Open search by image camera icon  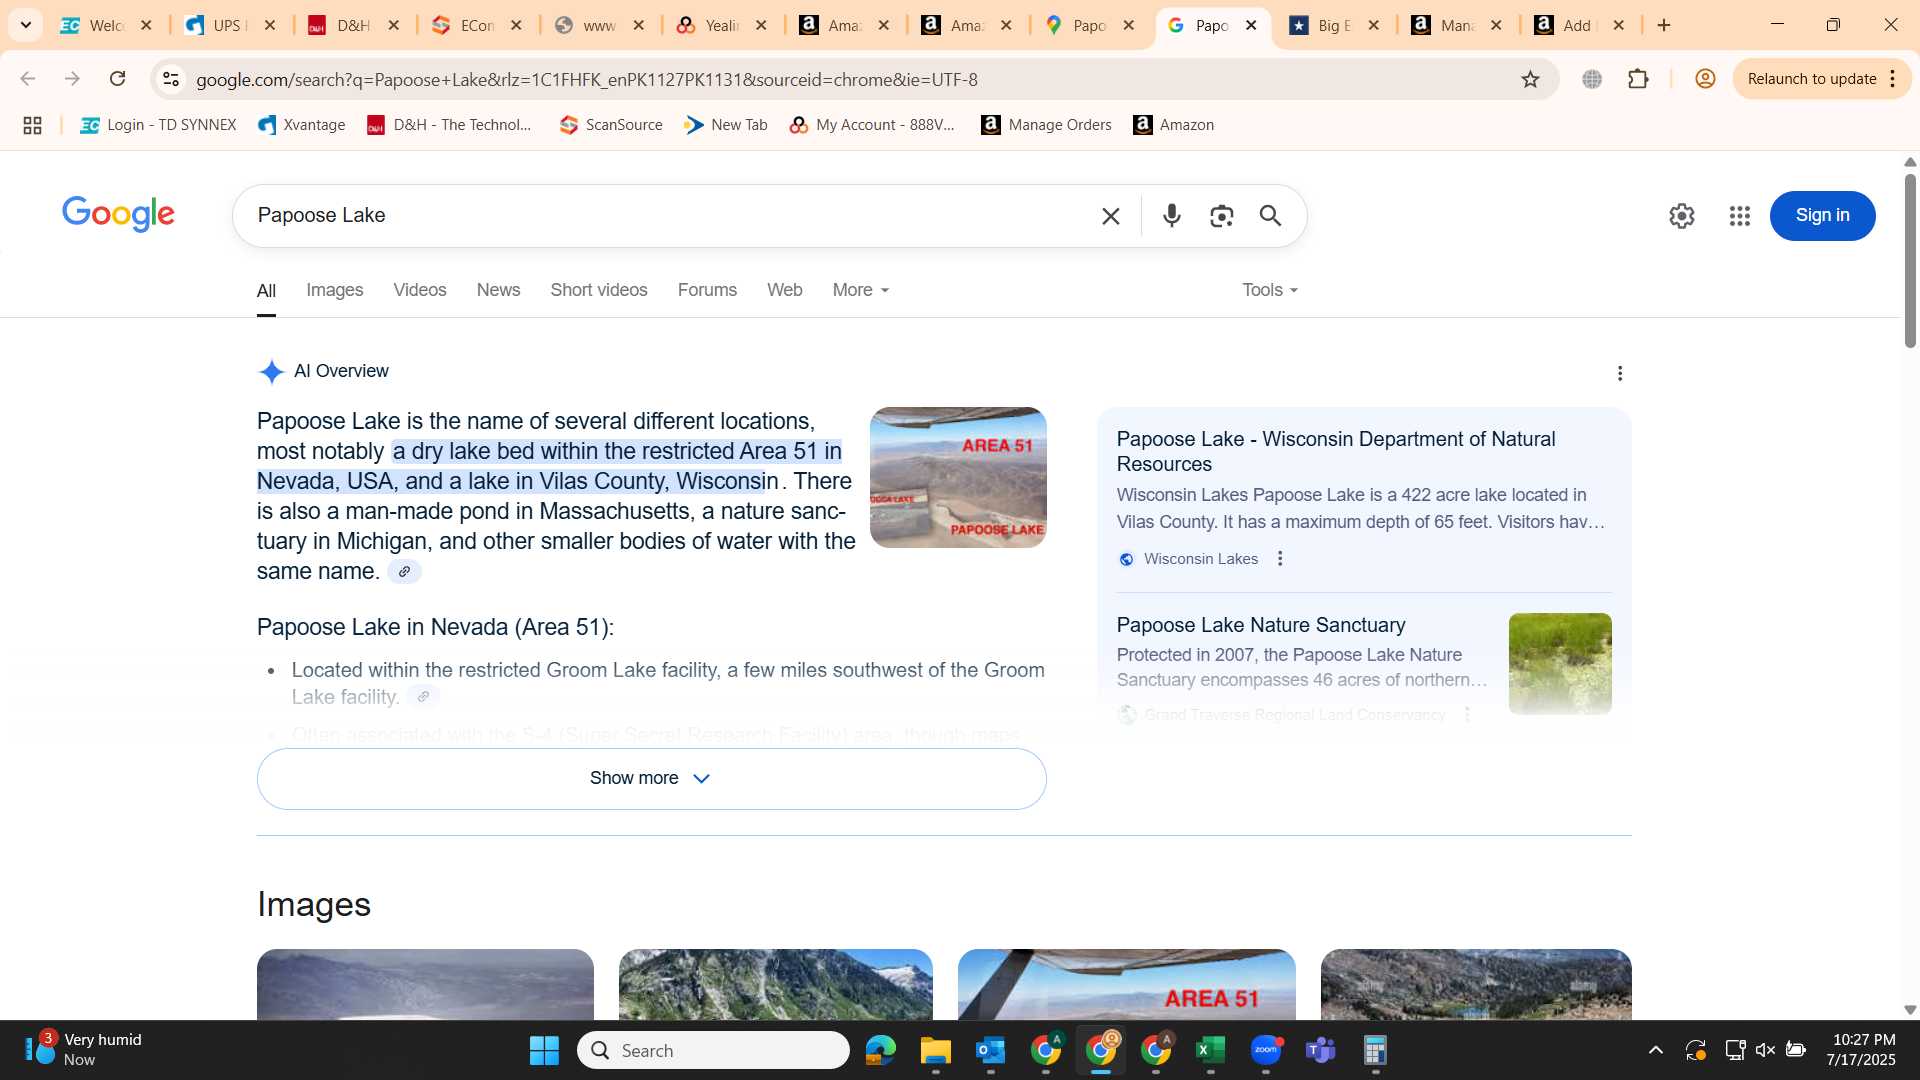tap(1221, 216)
